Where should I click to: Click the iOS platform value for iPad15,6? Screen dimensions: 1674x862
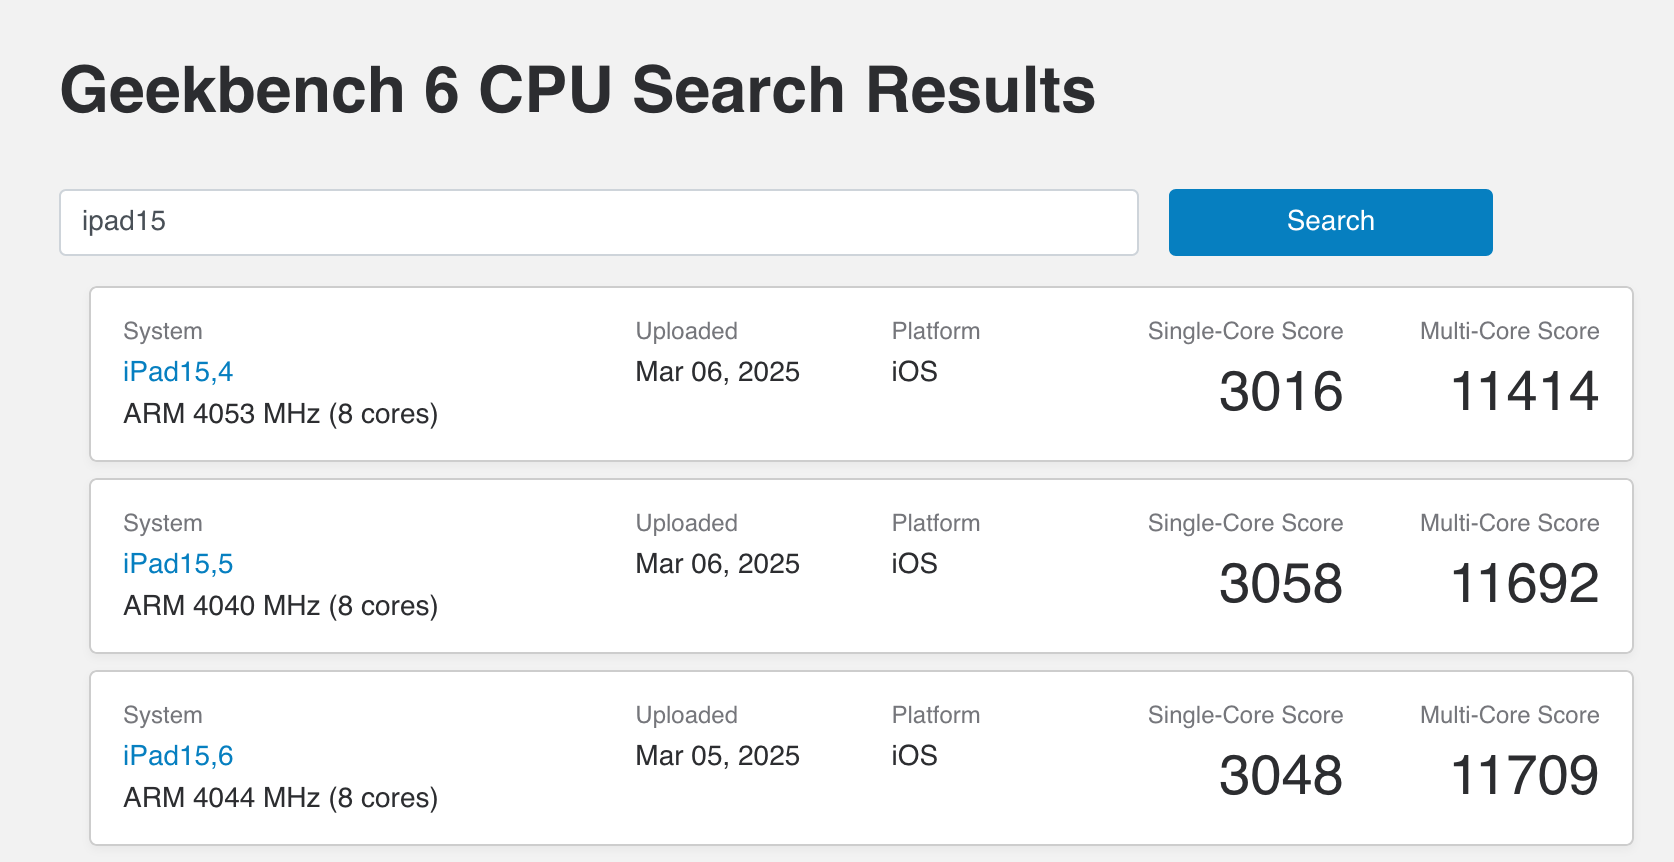914,756
